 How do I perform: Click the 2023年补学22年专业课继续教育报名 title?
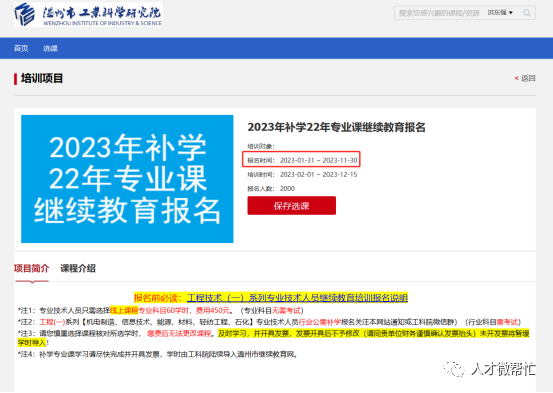(x=336, y=127)
